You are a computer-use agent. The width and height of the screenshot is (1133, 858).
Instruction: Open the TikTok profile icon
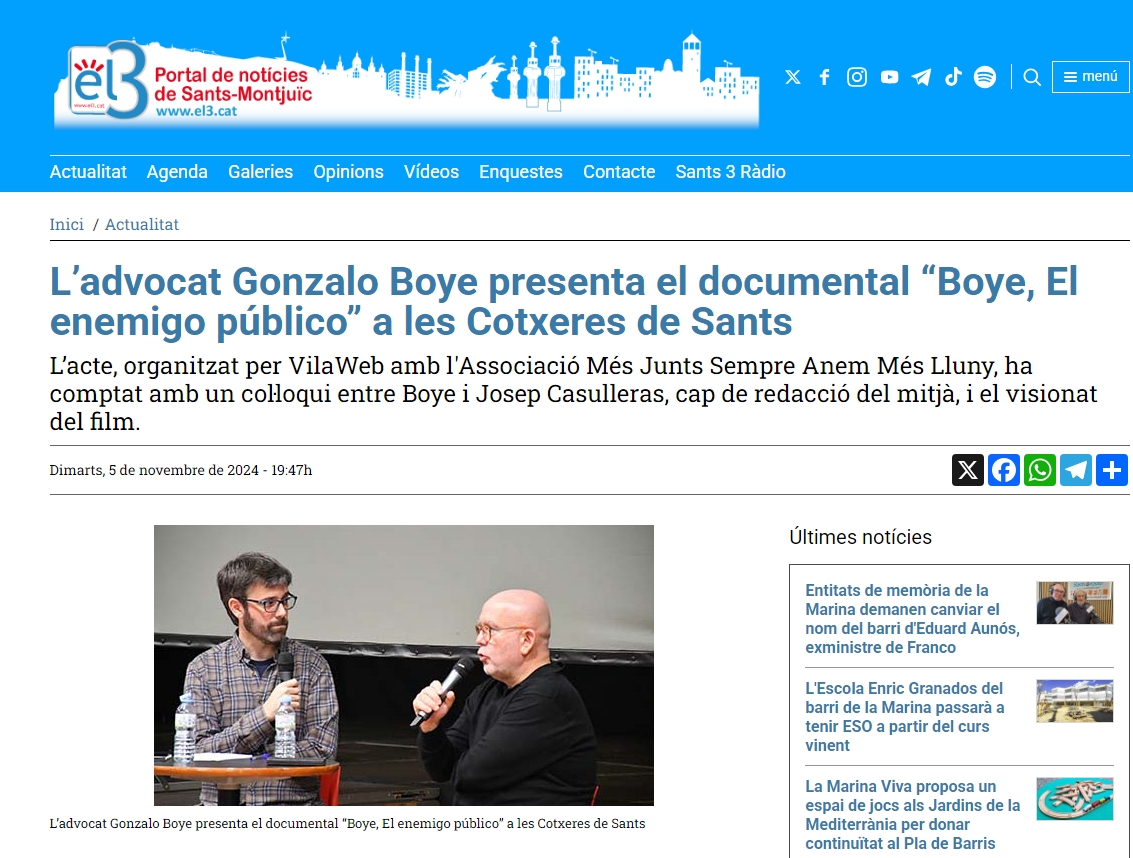[x=953, y=77]
